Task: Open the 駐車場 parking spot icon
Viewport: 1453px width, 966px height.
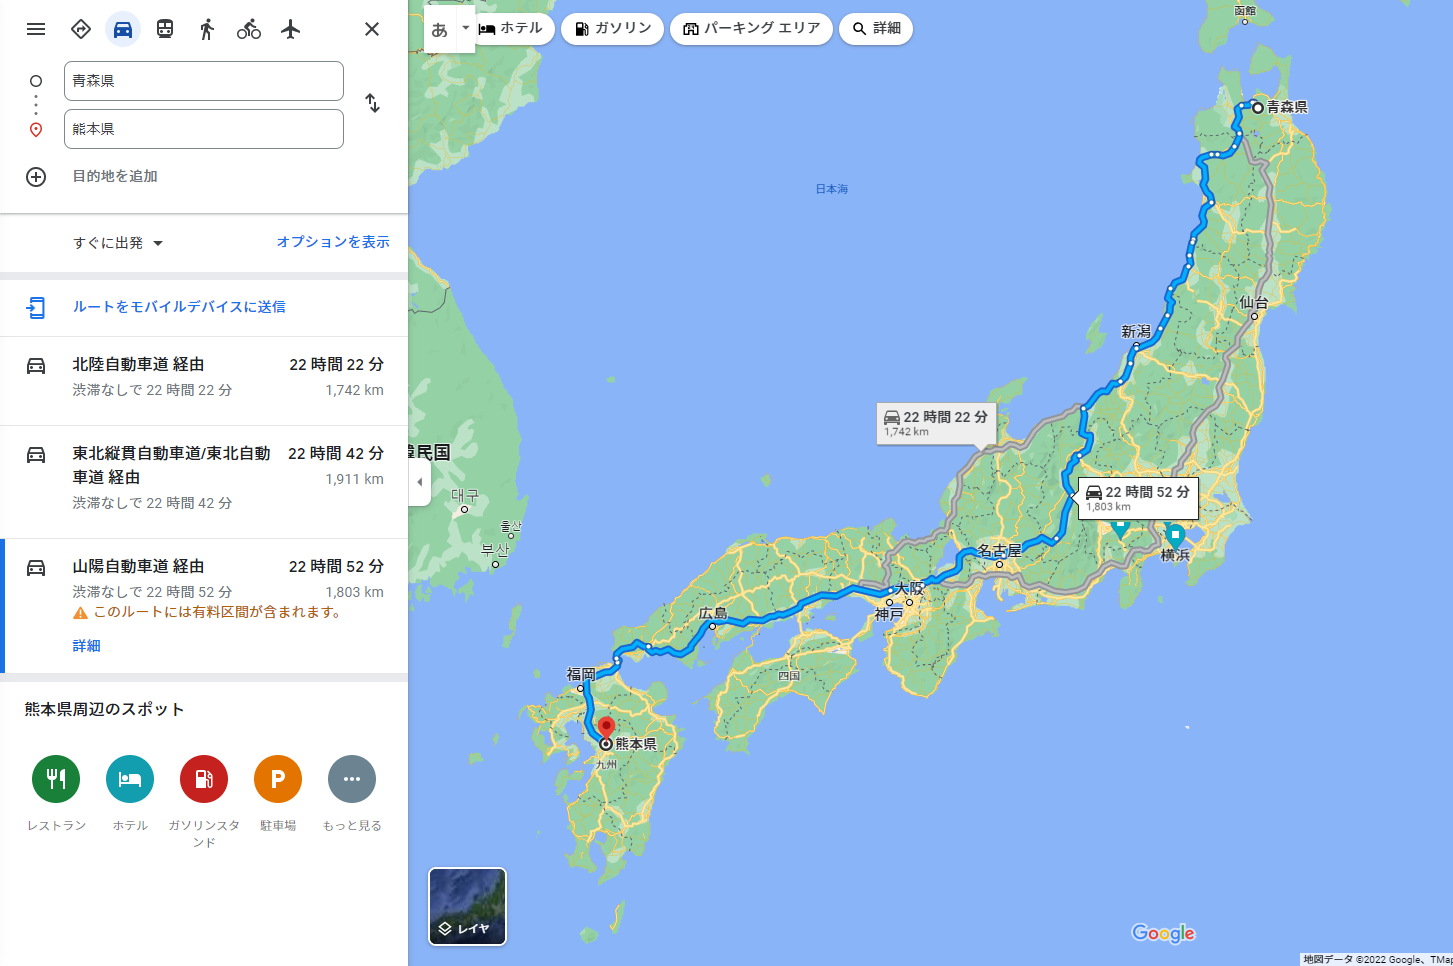Action: [x=278, y=779]
